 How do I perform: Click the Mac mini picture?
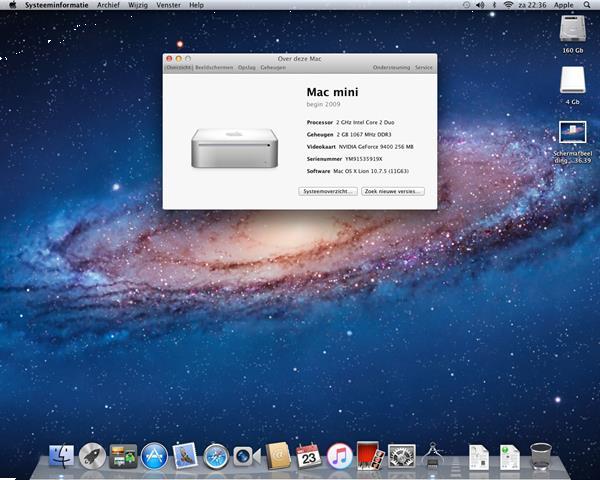point(235,148)
